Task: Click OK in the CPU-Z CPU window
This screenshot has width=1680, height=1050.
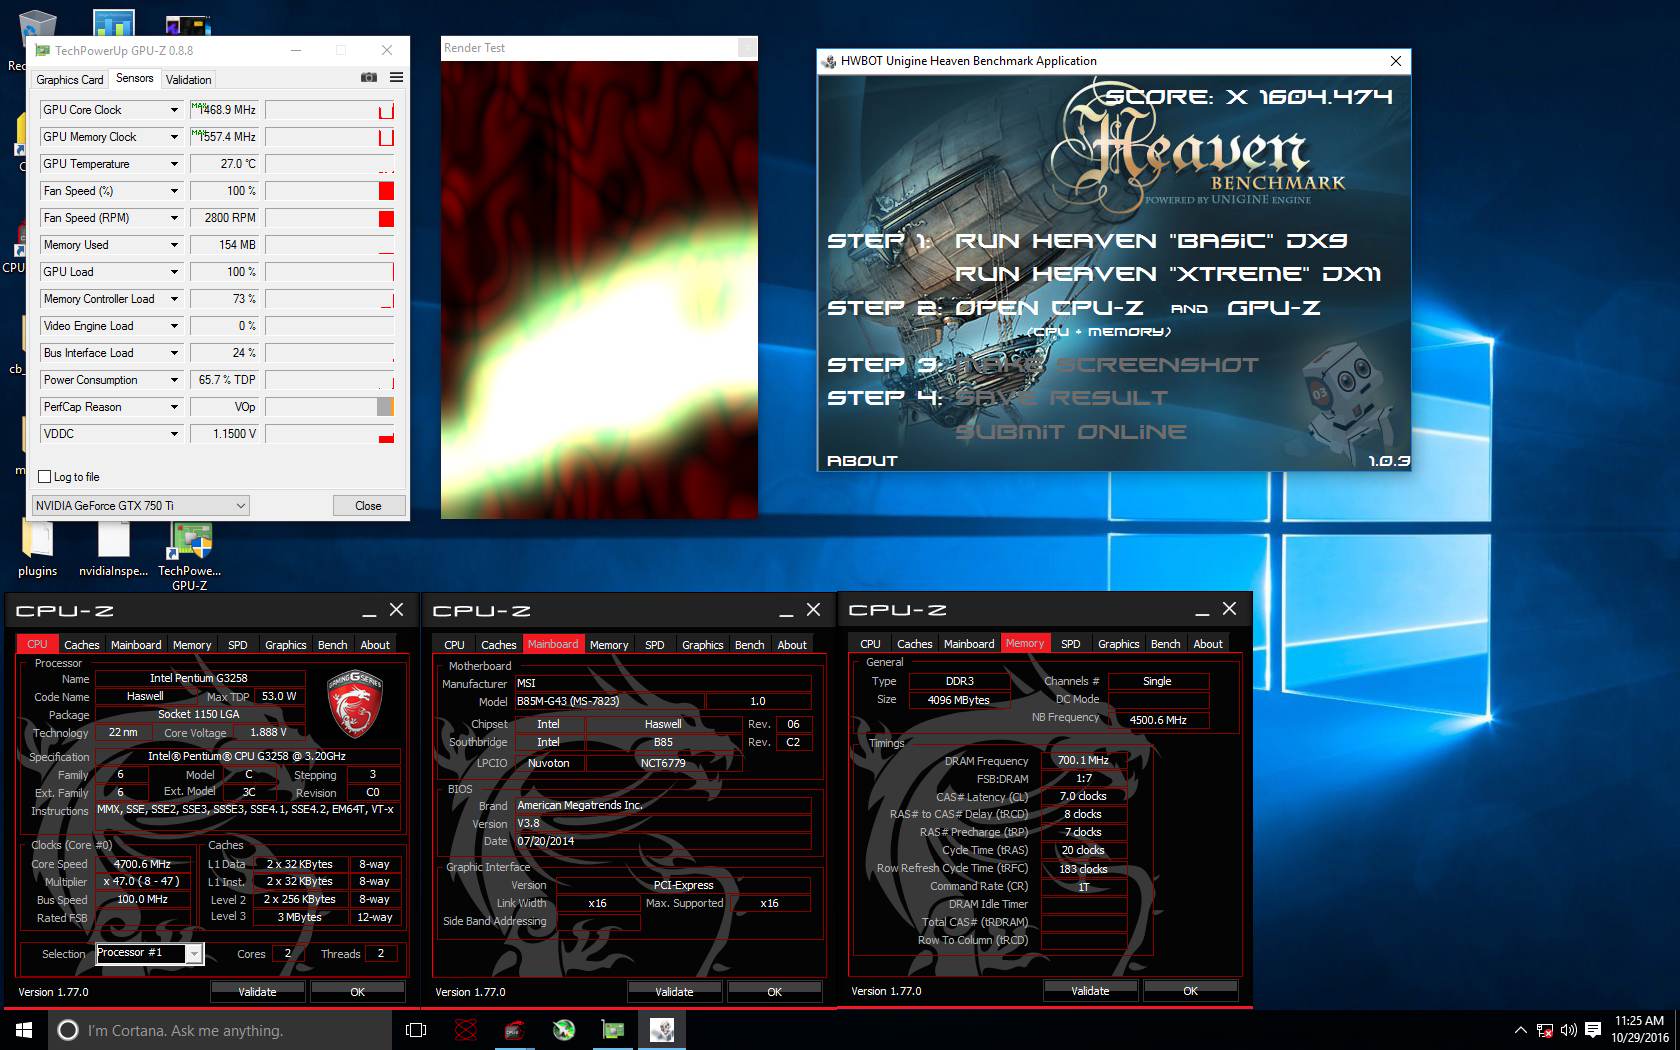Action: 357,992
